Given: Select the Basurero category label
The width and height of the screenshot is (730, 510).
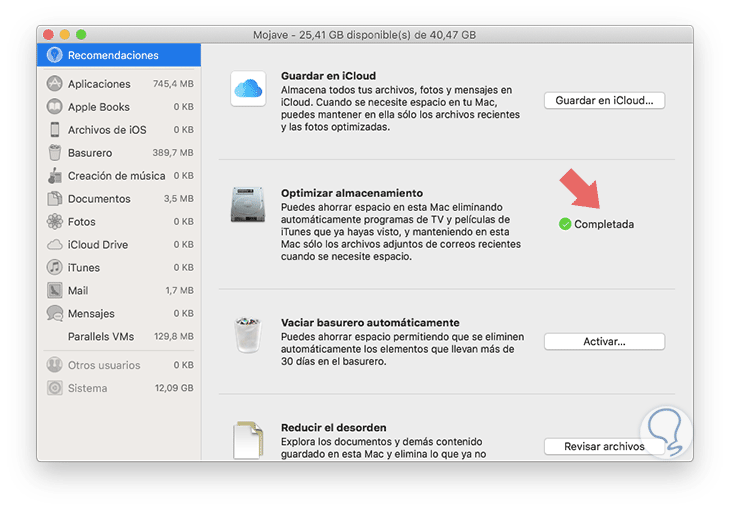Looking at the screenshot, I should [90, 153].
